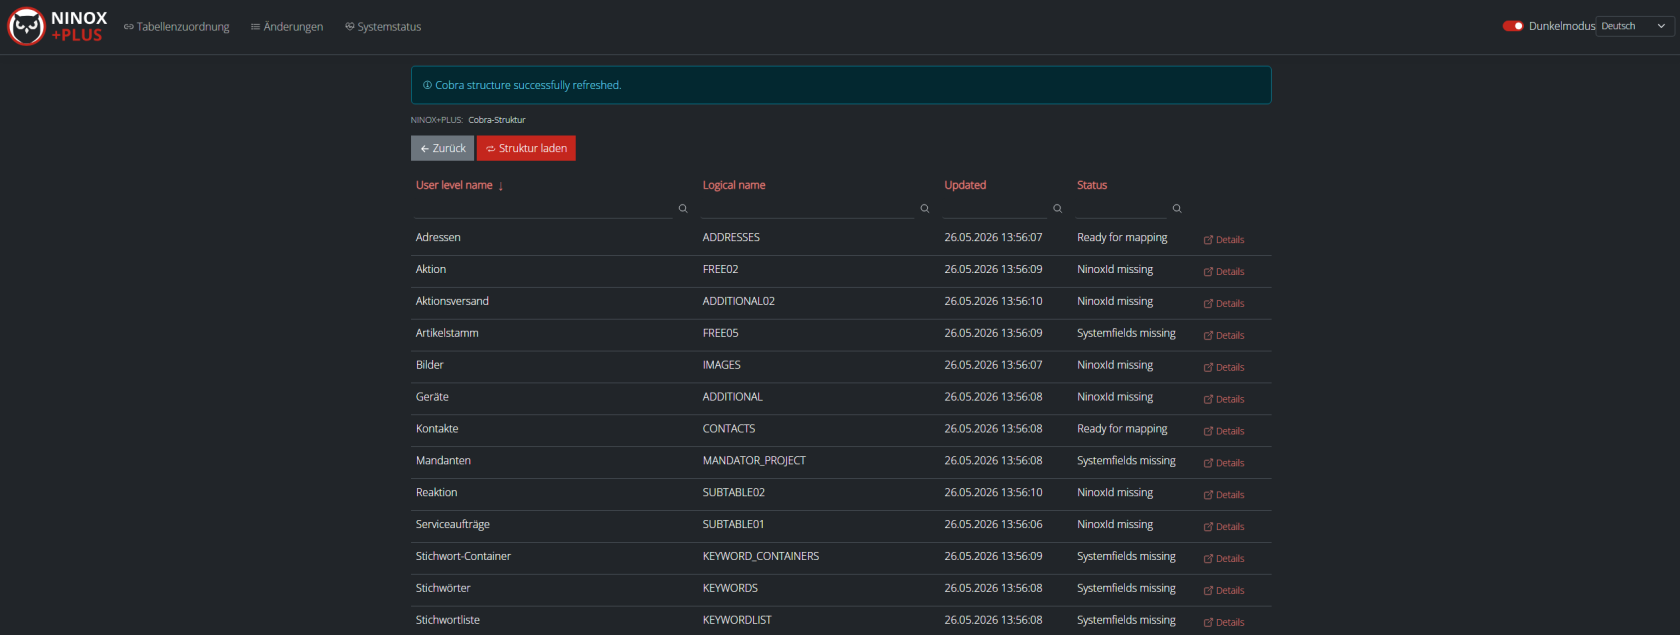Toggle the Dunkelmodus switch
This screenshot has height=635, width=1680.
1512,26
